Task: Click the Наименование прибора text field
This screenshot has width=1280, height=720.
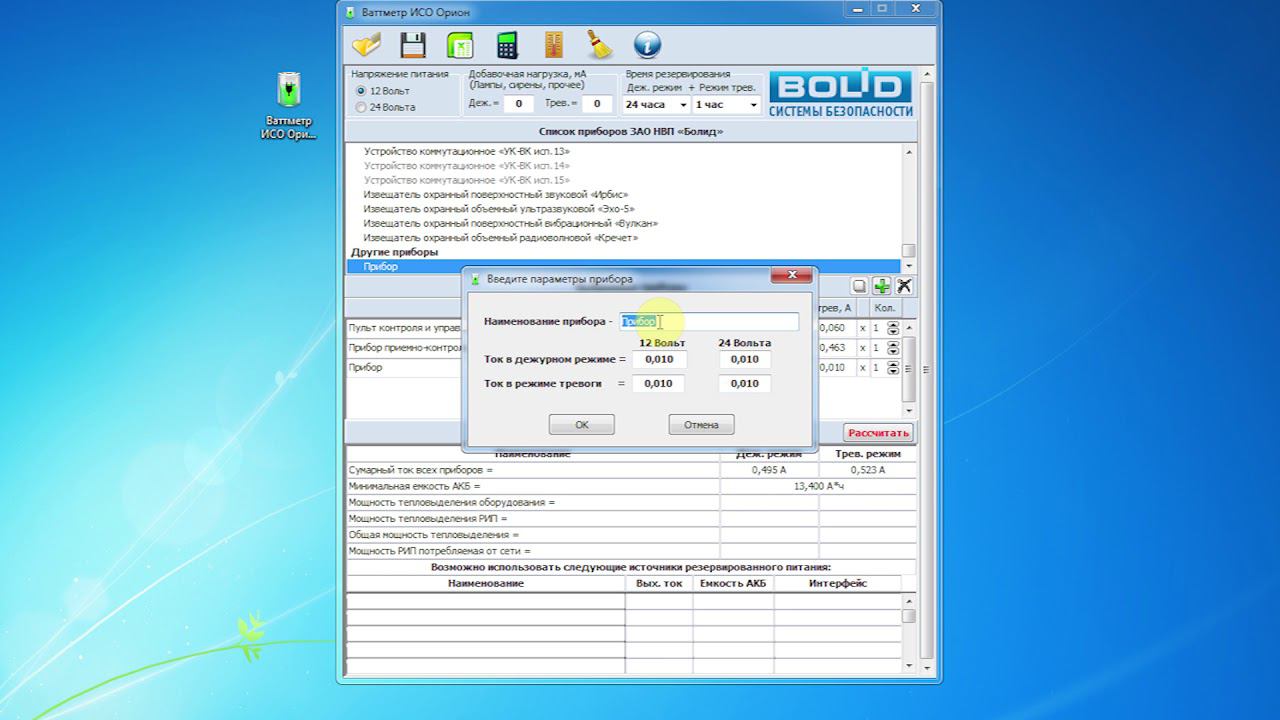Action: point(709,322)
